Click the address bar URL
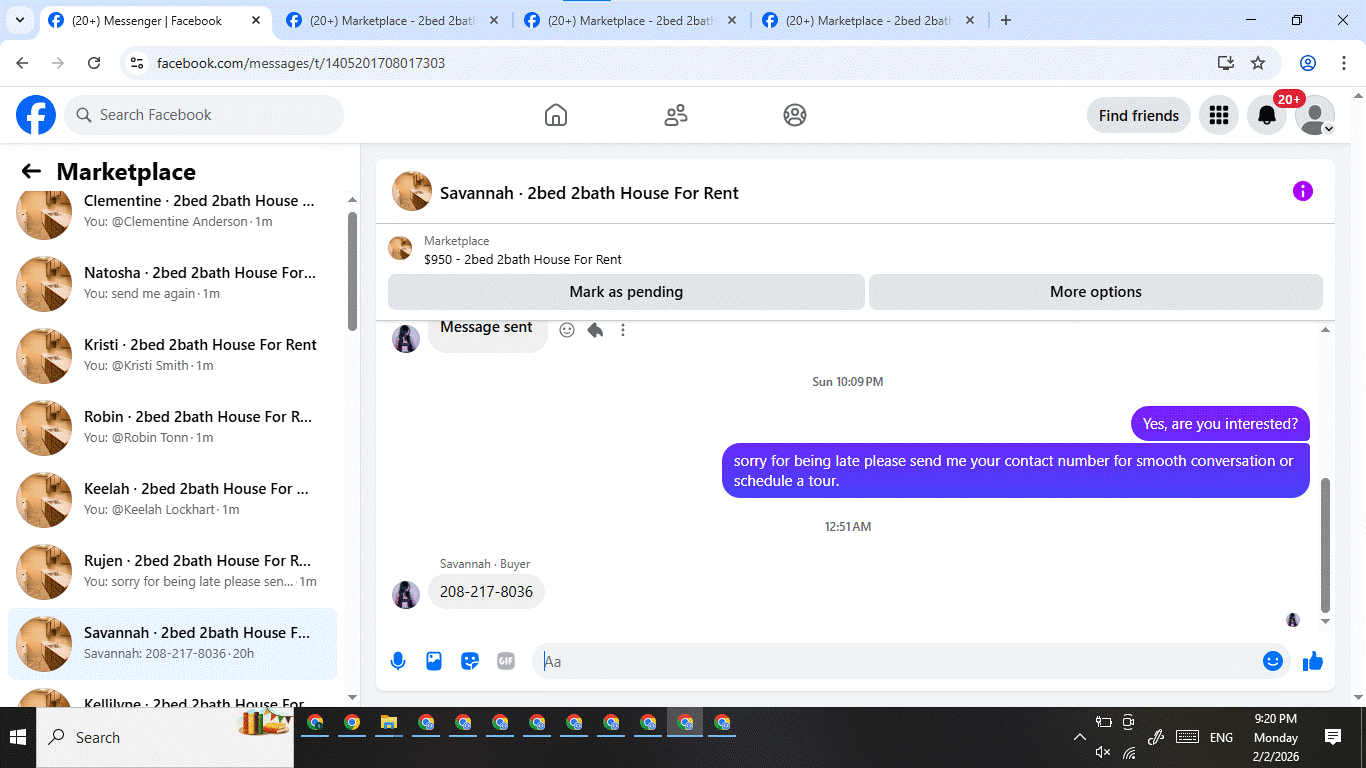This screenshot has height=768, width=1366. tap(301, 63)
